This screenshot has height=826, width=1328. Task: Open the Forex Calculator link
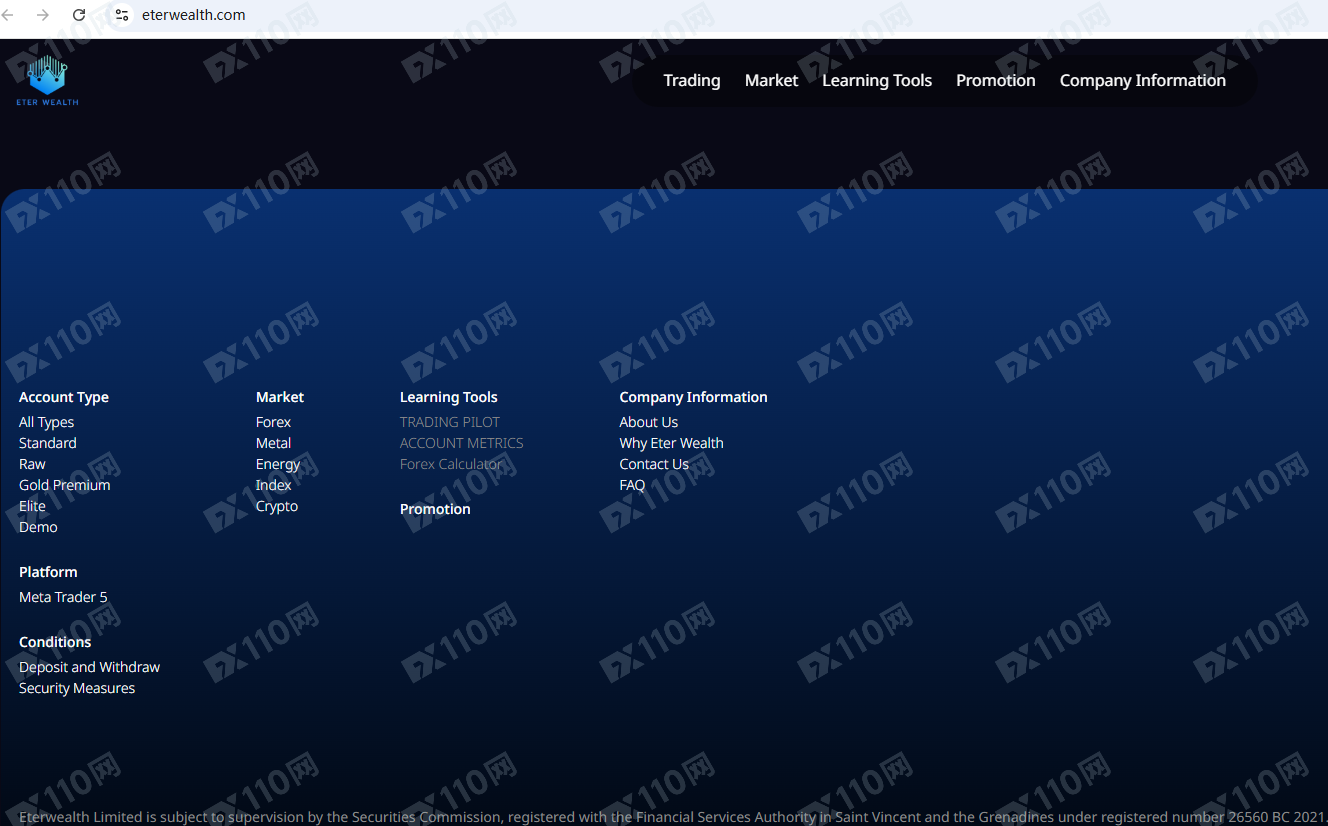pos(451,464)
